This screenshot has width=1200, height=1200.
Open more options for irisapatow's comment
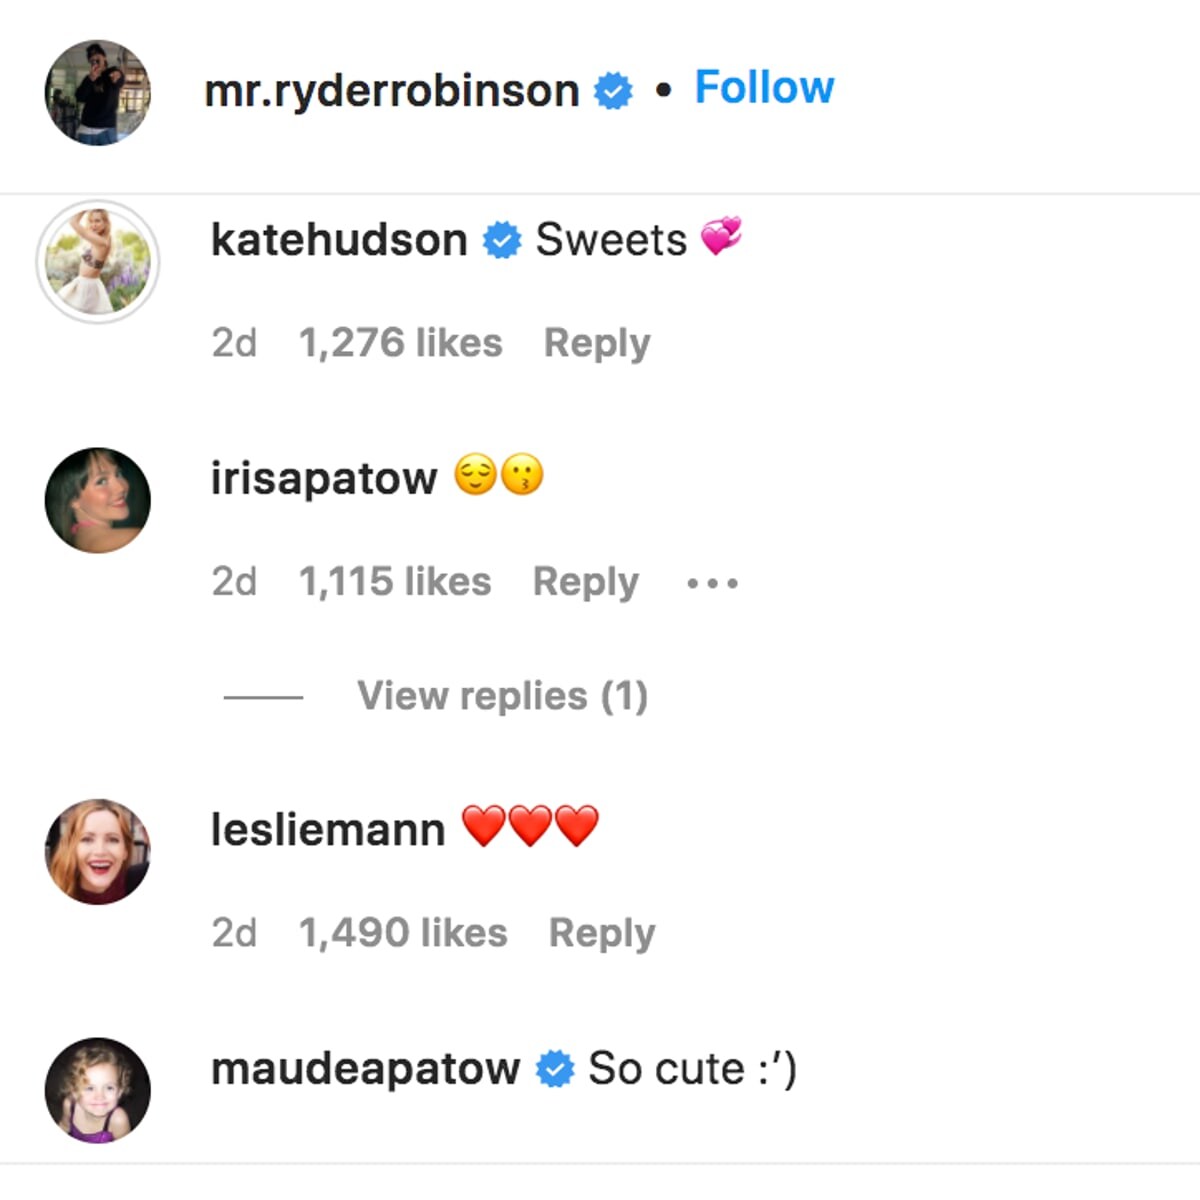tap(713, 583)
